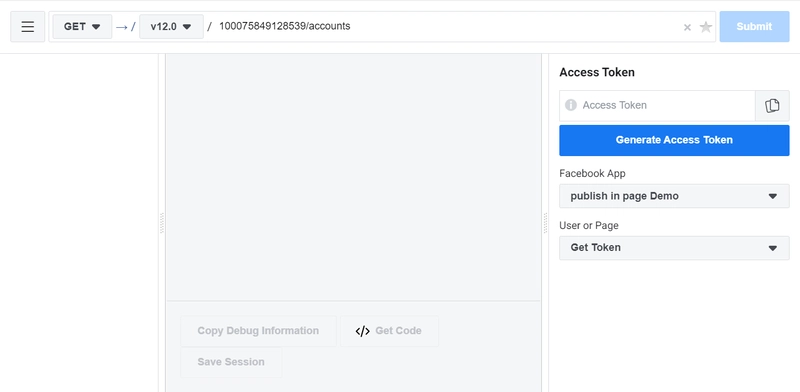
Task: Click the Submit button
Action: (754, 27)
